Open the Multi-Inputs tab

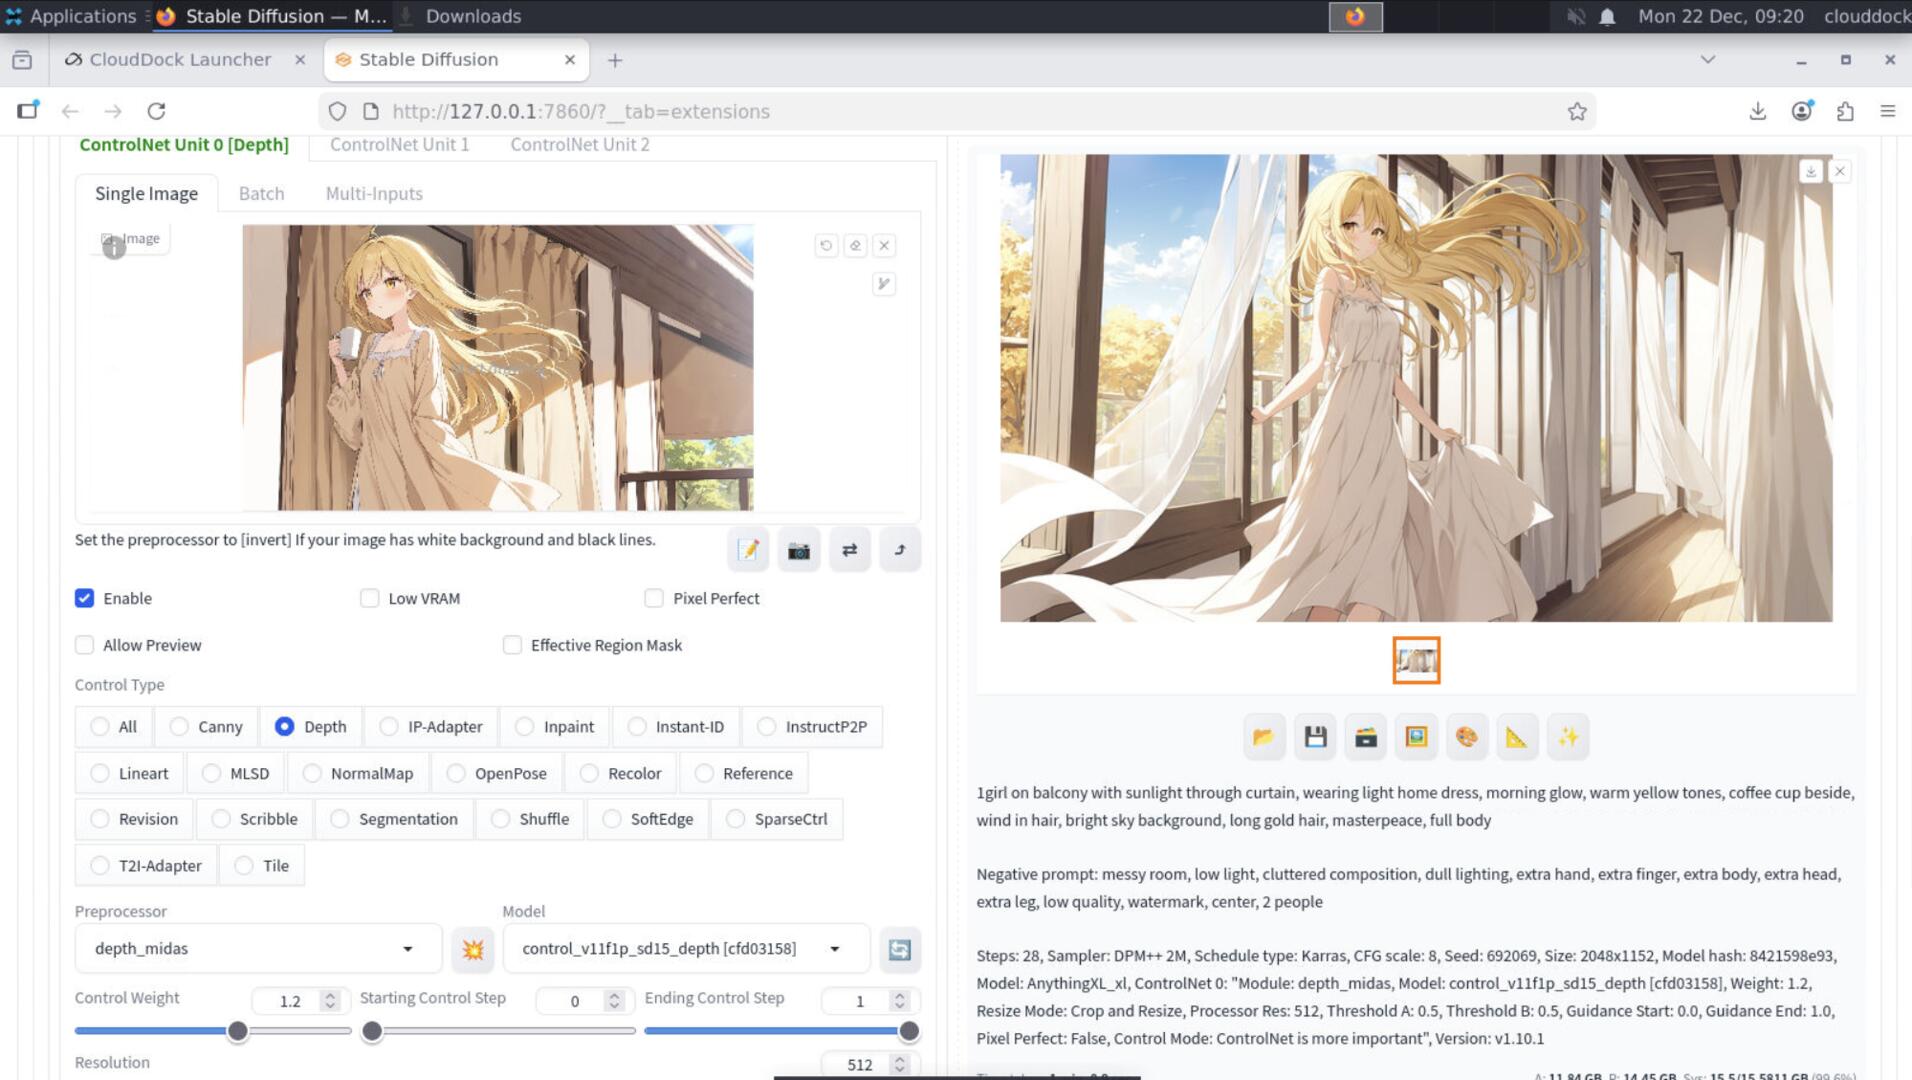[374, 193]
